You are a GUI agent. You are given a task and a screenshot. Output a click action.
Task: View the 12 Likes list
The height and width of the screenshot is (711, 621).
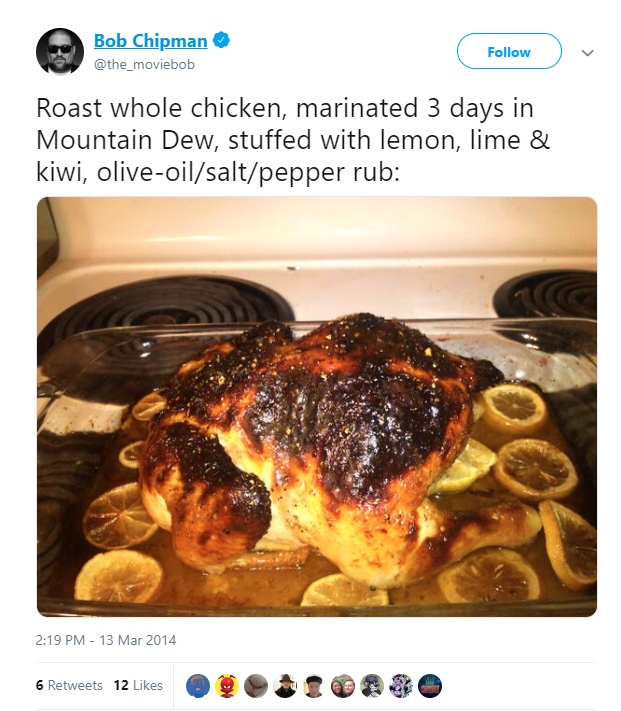pyautogui.click(x=138, y=685)
